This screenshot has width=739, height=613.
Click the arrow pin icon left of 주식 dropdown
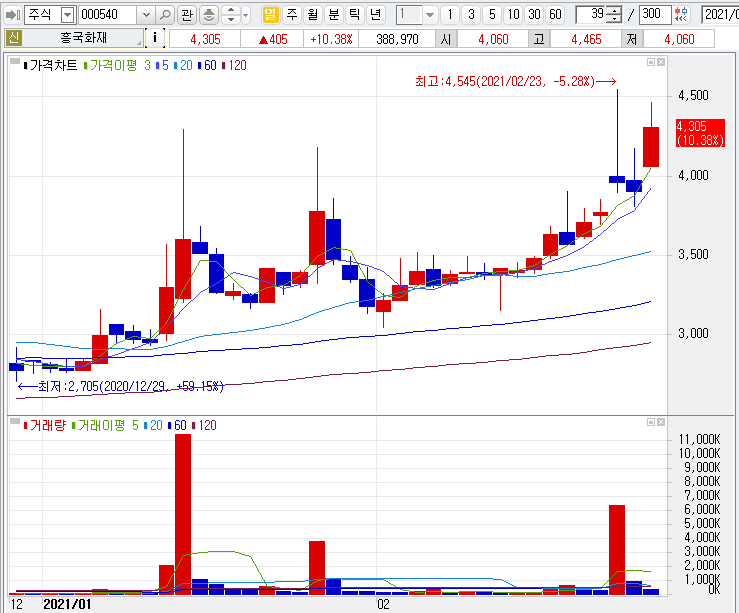tap(12, 15)
